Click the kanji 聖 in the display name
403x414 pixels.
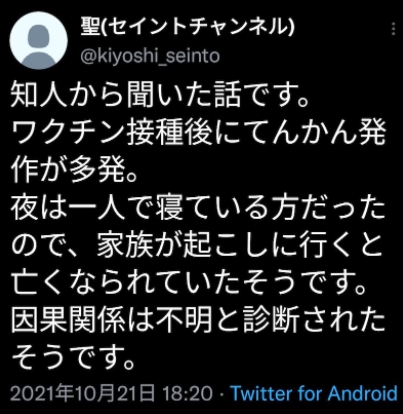click(x=90, y=25)
